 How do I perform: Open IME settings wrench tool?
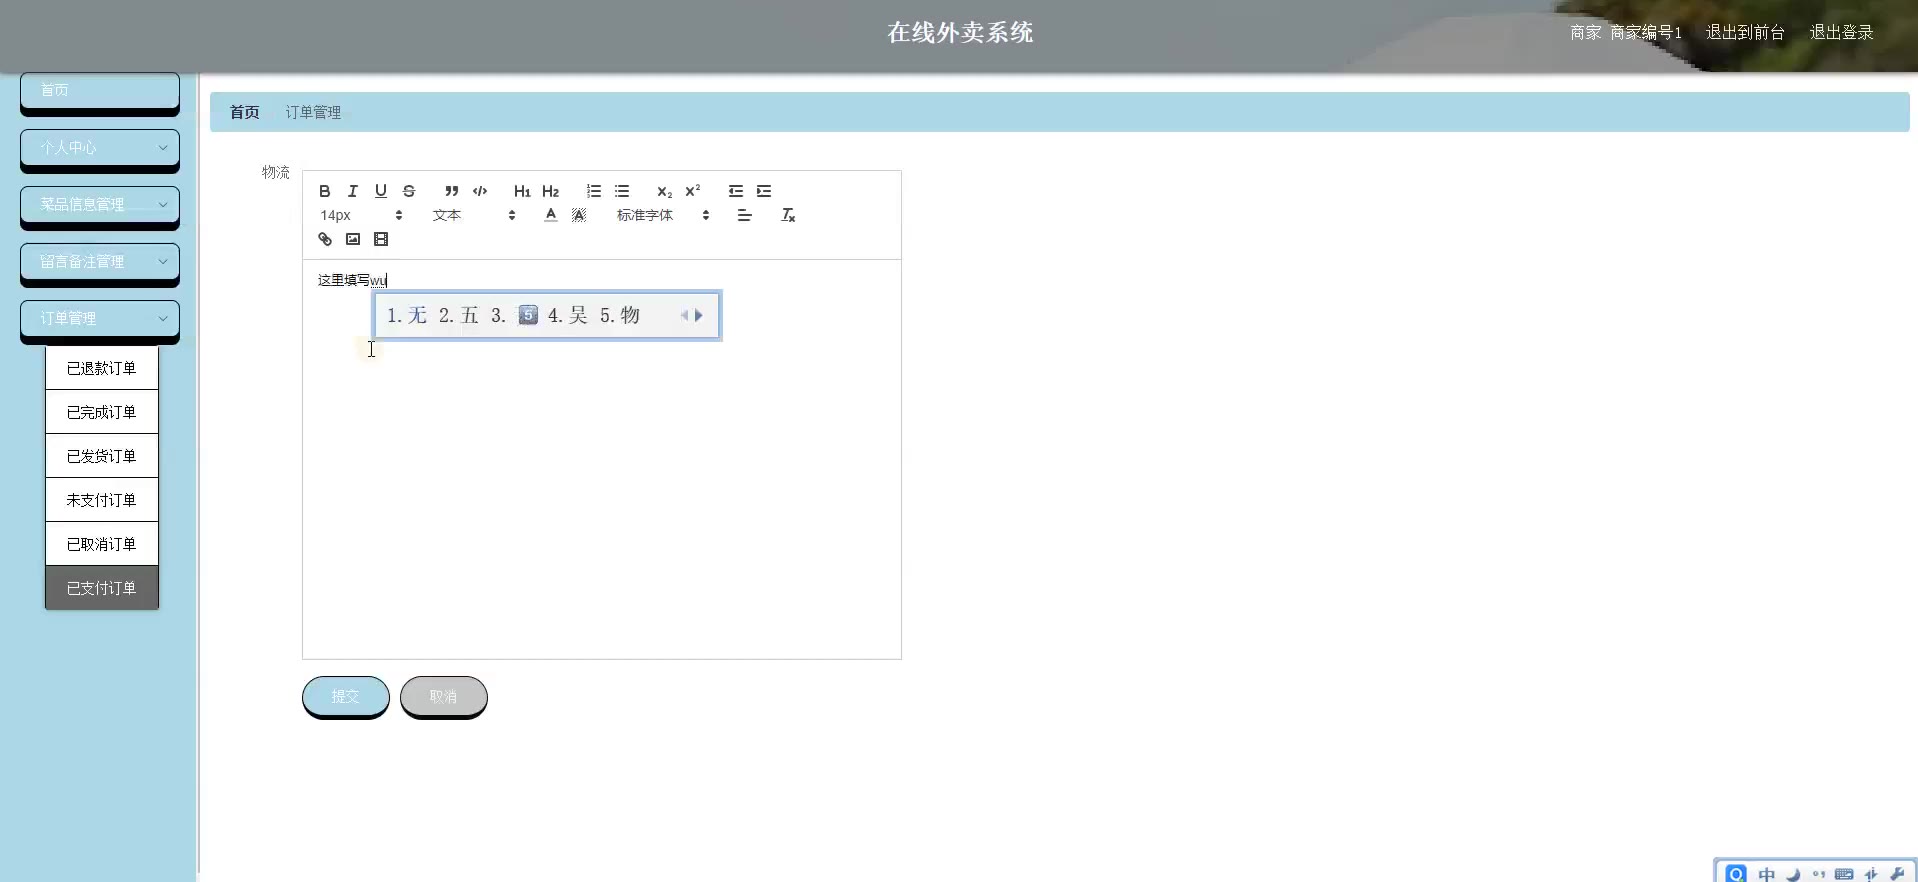[x=1897, y=874]
